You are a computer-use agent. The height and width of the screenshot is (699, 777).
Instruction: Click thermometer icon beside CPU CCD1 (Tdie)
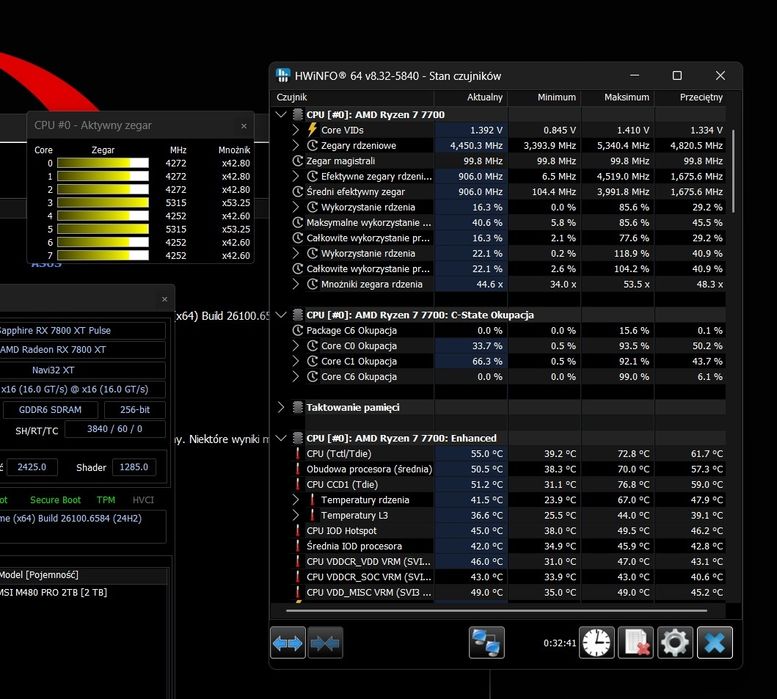pos(298,484)
